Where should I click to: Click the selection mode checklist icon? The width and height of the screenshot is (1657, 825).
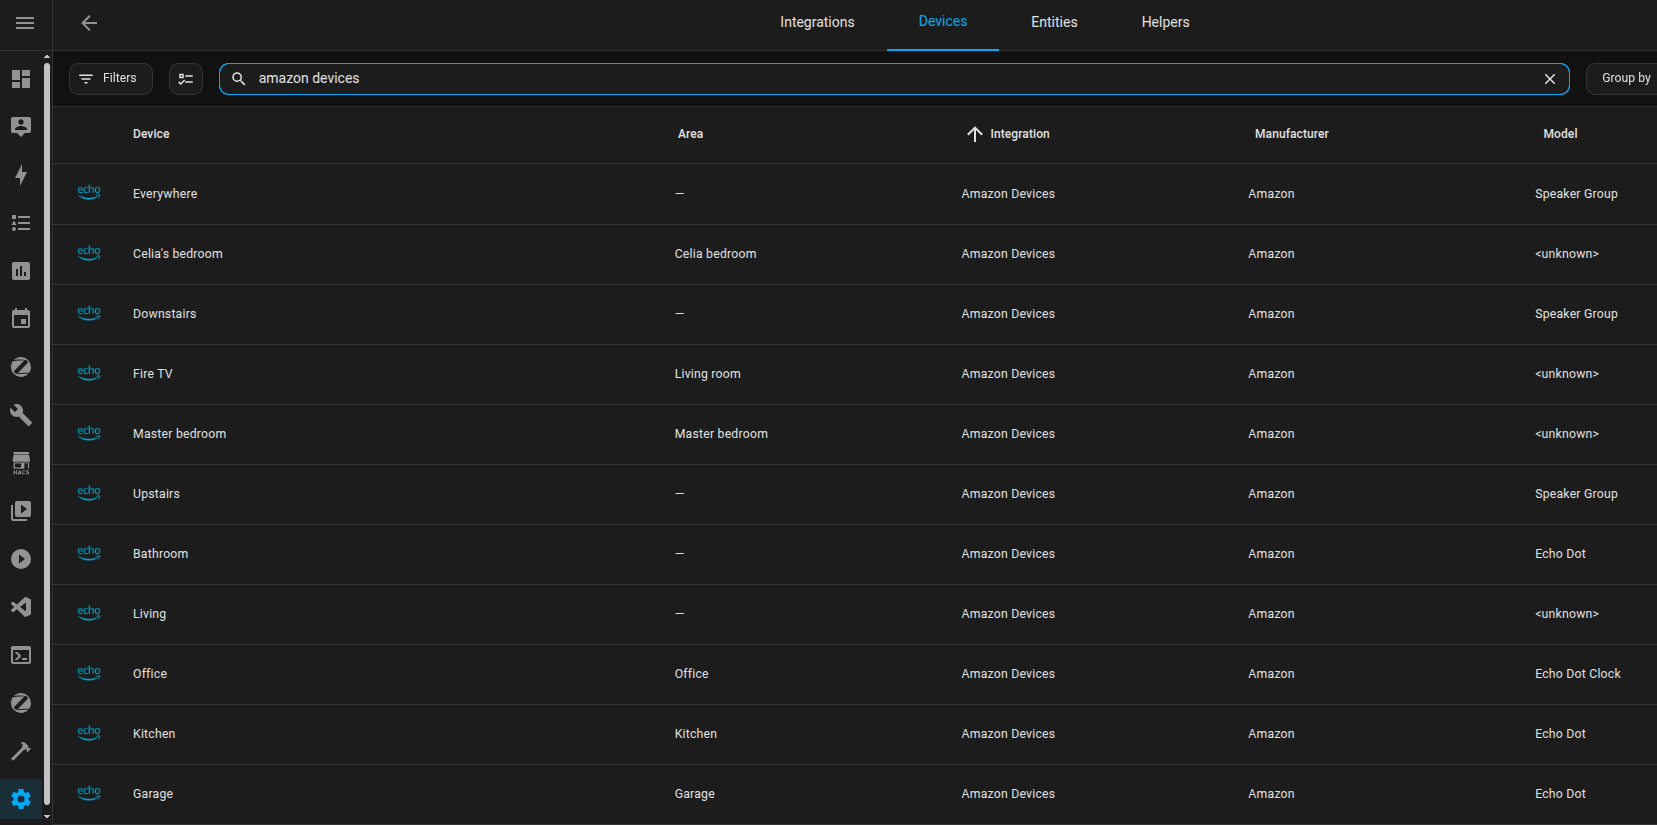point(186,79)
